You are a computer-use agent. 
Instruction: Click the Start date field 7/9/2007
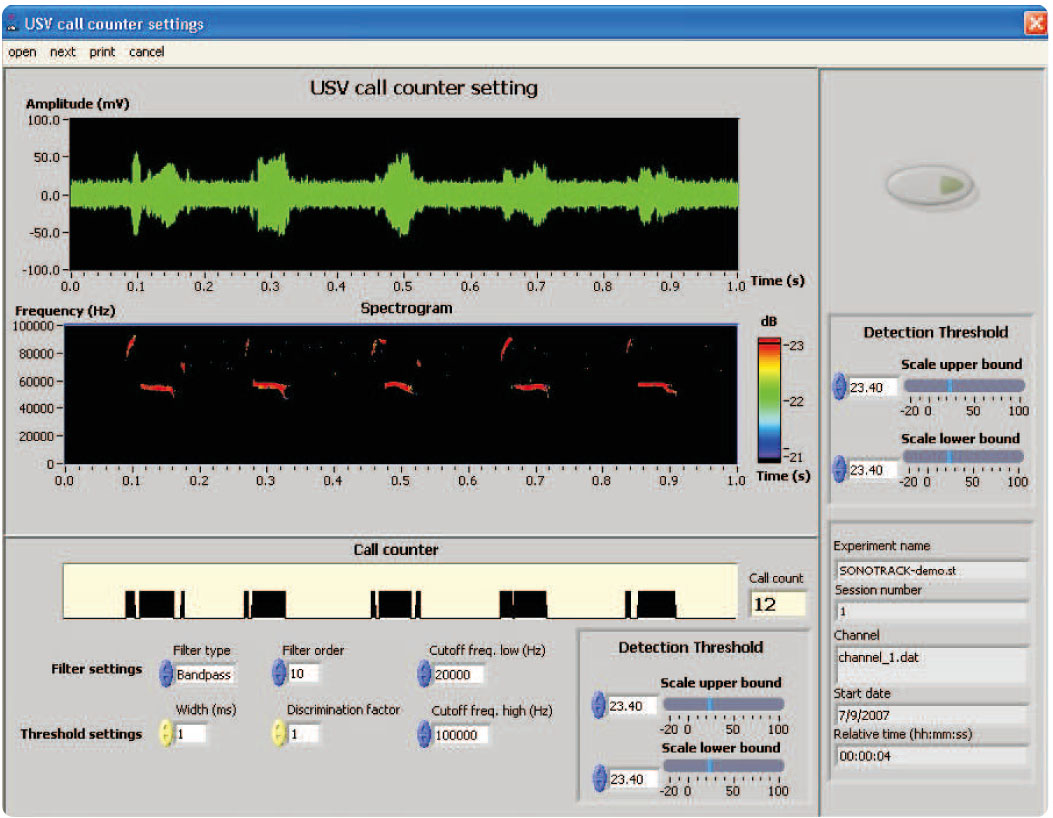coord(931,715)
